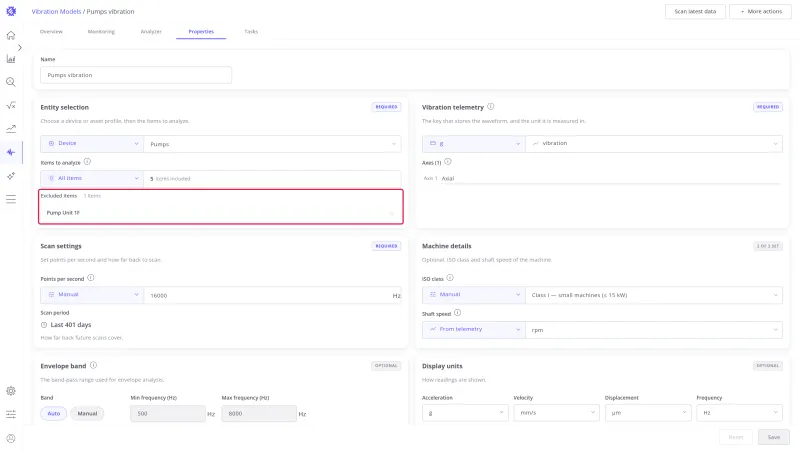This screenshot has width=800, height=450.
Task: Click the Min frequency 500 field
Action: tap(168, 413)
